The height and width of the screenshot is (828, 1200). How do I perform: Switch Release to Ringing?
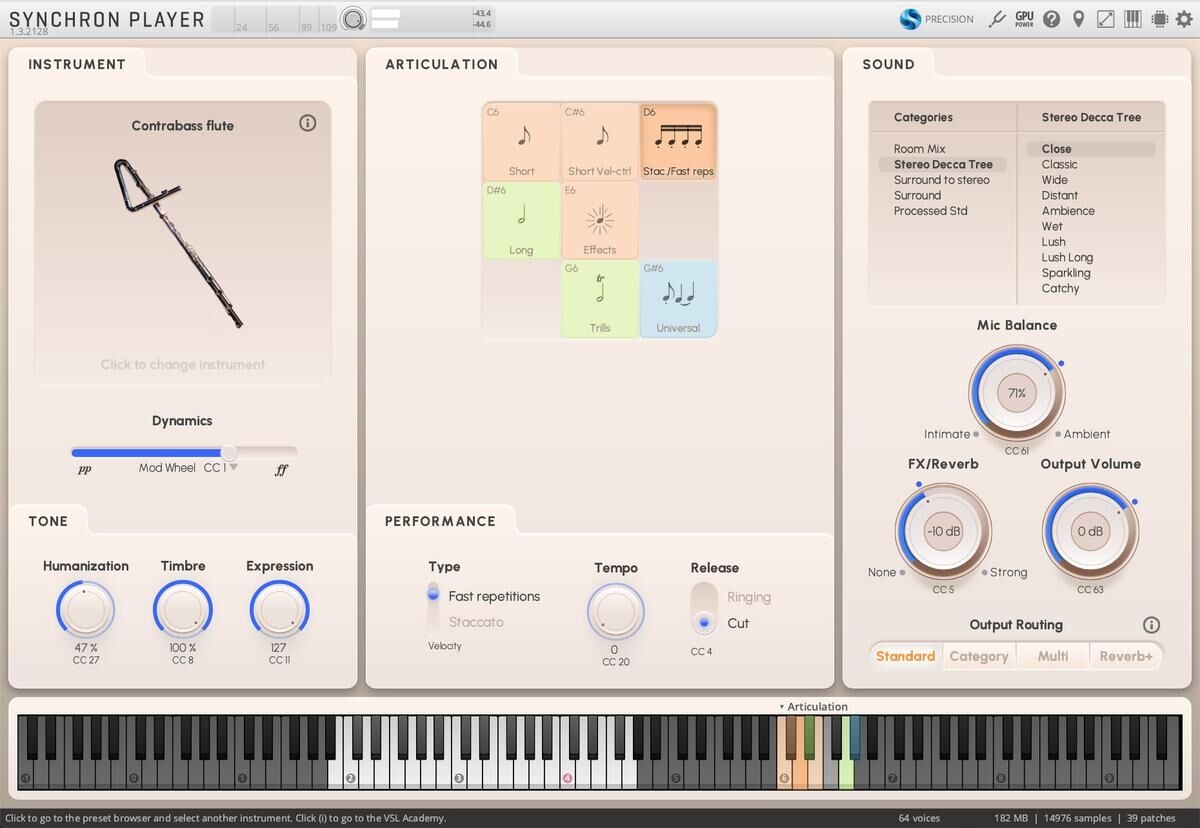click(748, 597)
